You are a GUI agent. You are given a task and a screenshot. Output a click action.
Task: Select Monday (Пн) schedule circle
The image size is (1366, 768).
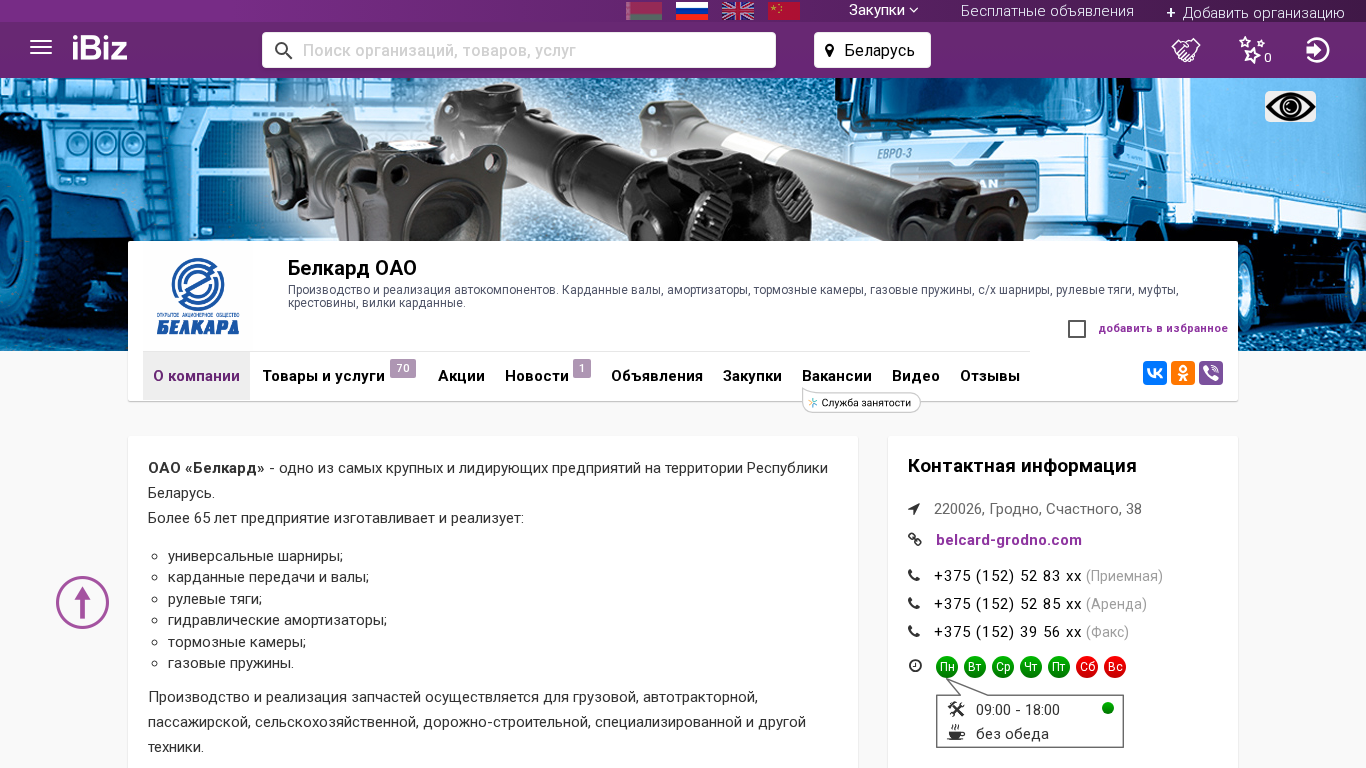click(947, 667)
